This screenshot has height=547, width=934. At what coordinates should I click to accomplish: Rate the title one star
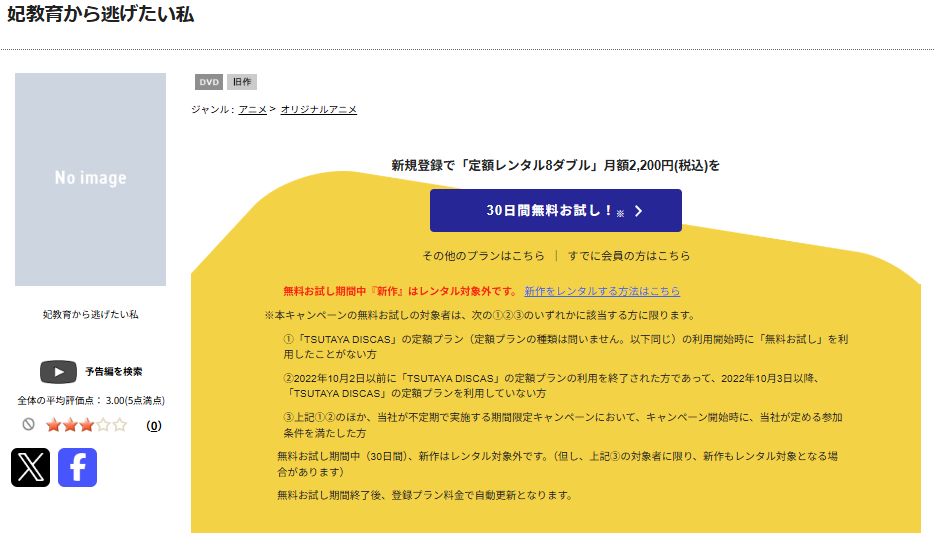pos(54,425)
